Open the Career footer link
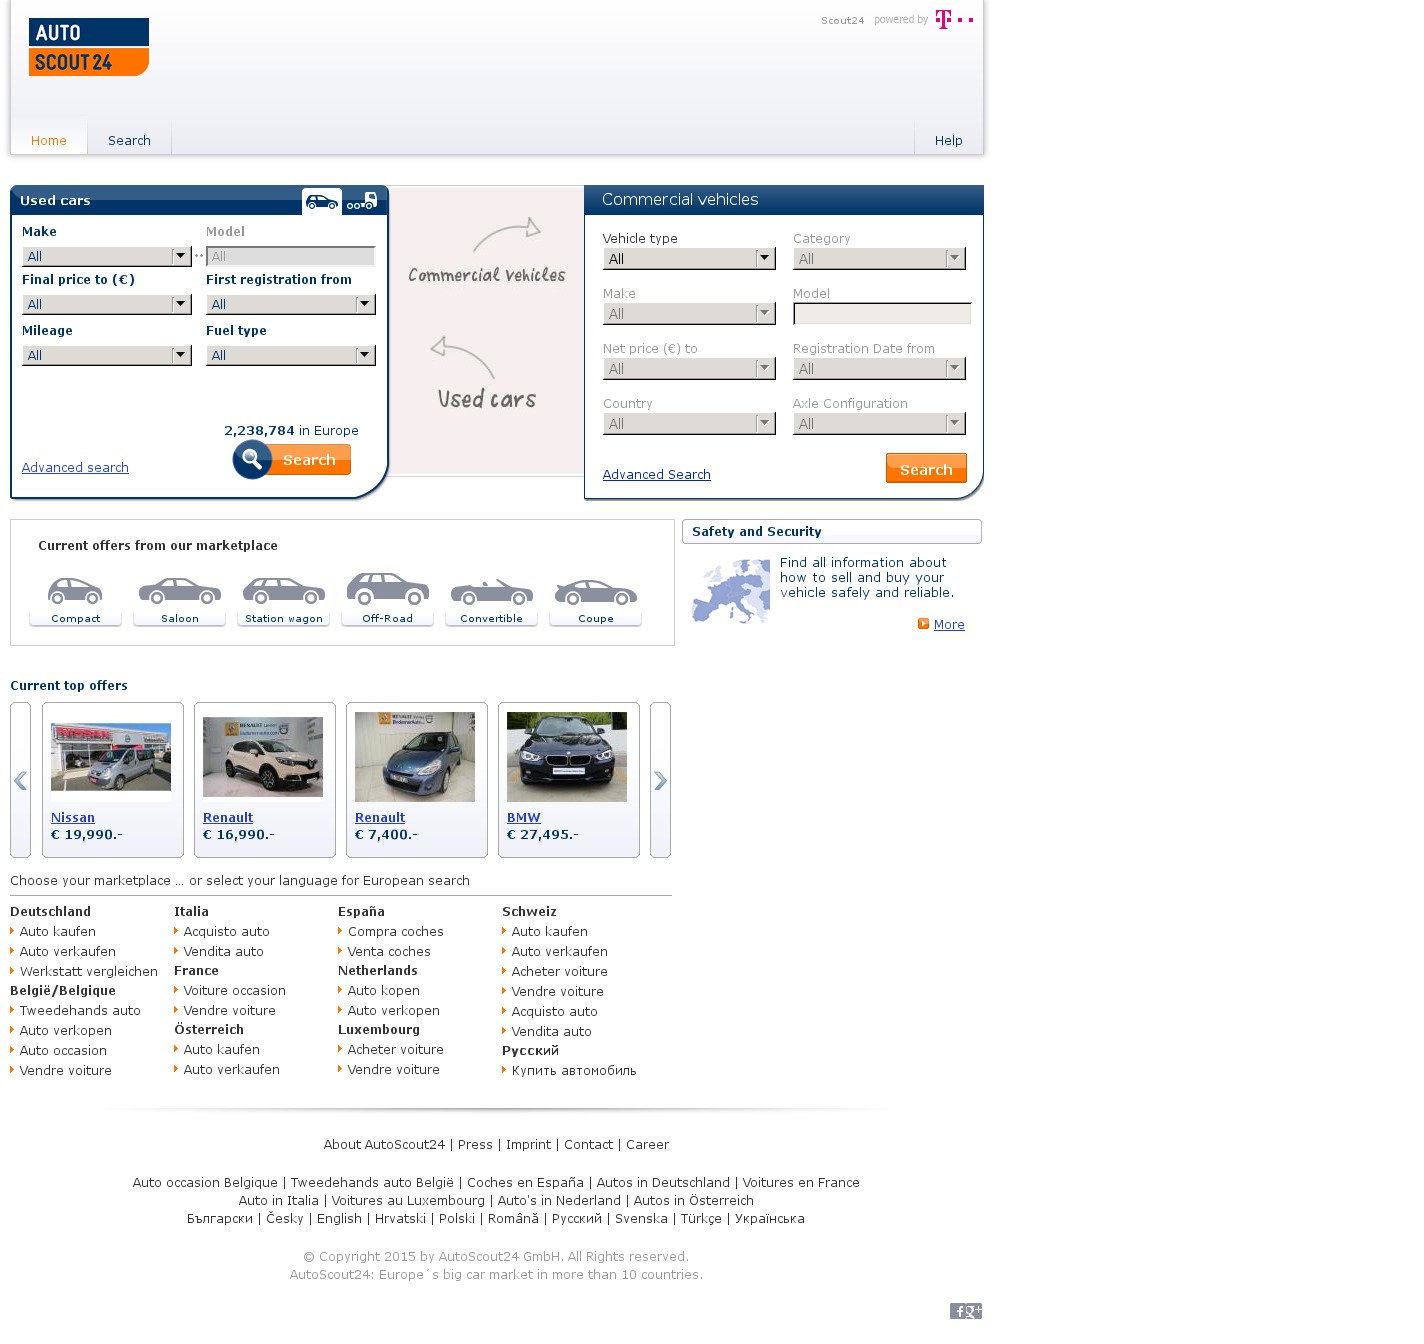The width and height of the screenshot is (1424, 1344). click(x=647, y=1145)
